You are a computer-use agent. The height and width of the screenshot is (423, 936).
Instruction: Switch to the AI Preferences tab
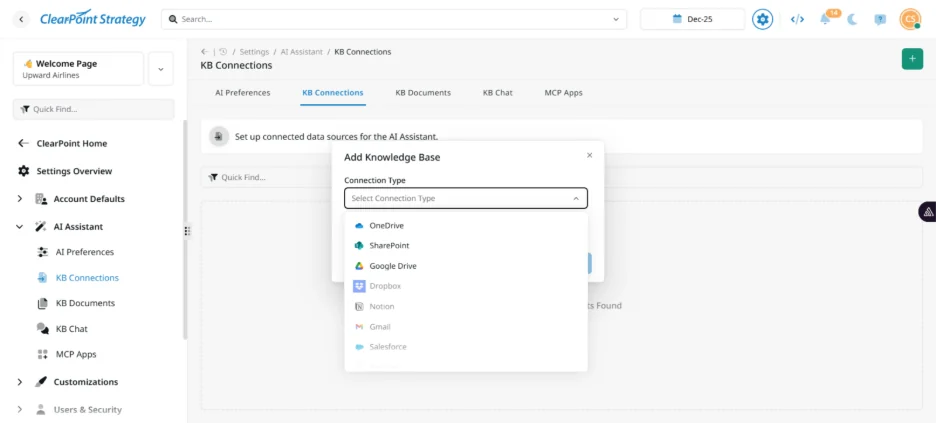click(x=242, y=92)
